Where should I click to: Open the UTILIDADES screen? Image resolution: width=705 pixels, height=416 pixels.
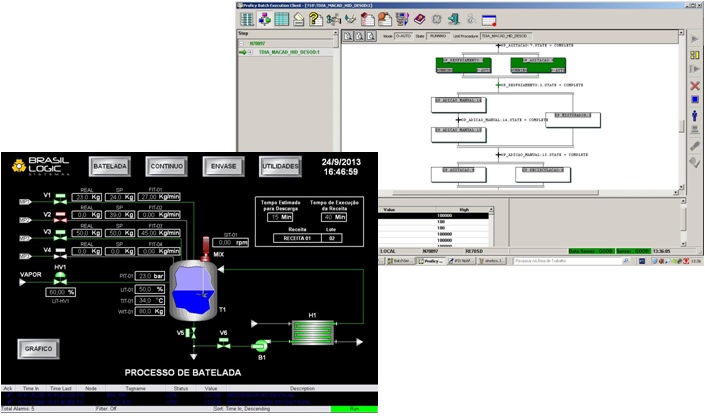(280, 165)
